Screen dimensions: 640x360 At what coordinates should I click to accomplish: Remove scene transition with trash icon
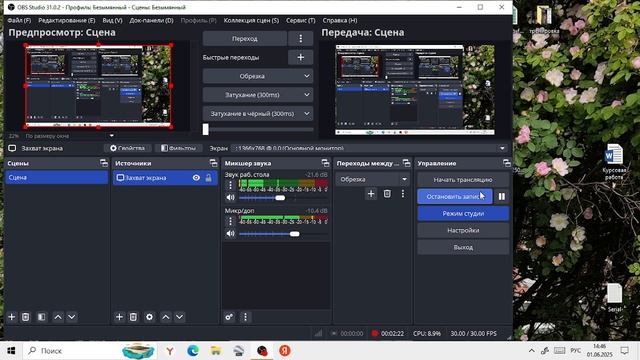point(387,193)
